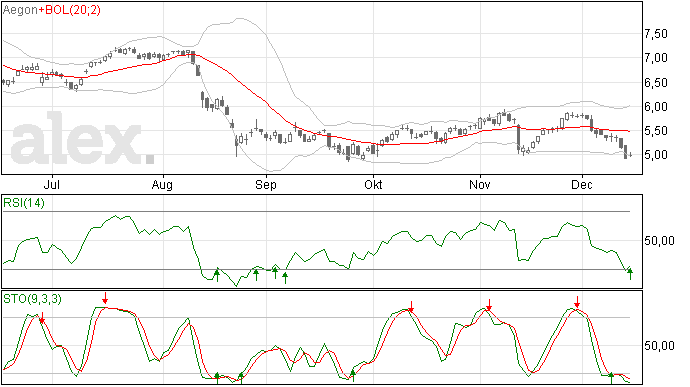Image resolution: width=690 pixels, height=387 pixels.
Task: Click the +BOL(20;2) indicator label
Action: tap(70, 10)
